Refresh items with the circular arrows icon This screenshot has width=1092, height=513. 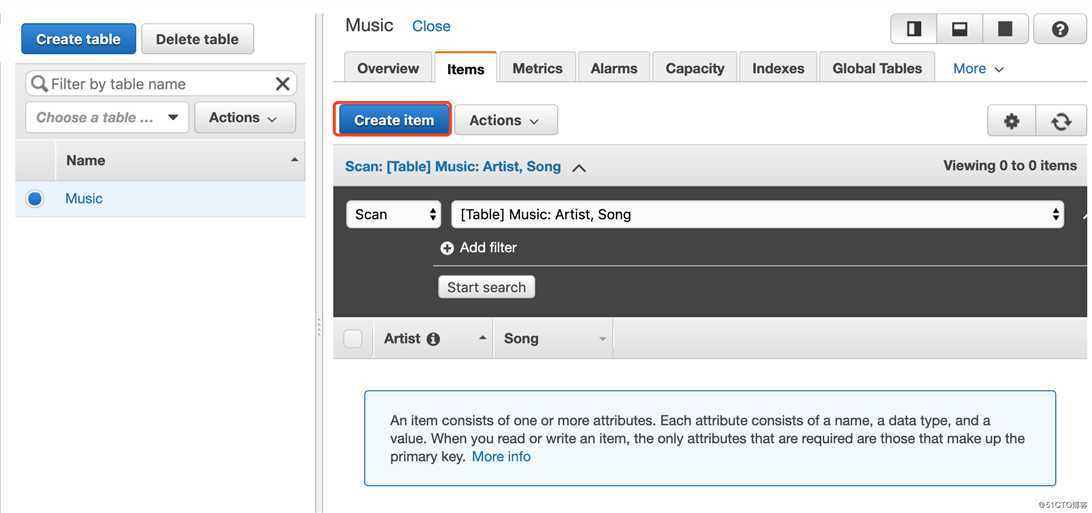(x=1061, y=121)
